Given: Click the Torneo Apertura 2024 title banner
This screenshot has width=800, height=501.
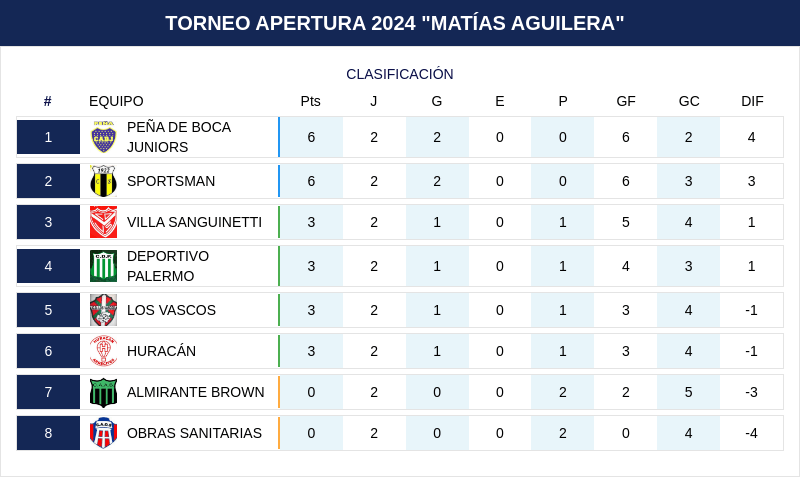Looking at the screenshot, I should pyautogui.click(x=400, y=23).
